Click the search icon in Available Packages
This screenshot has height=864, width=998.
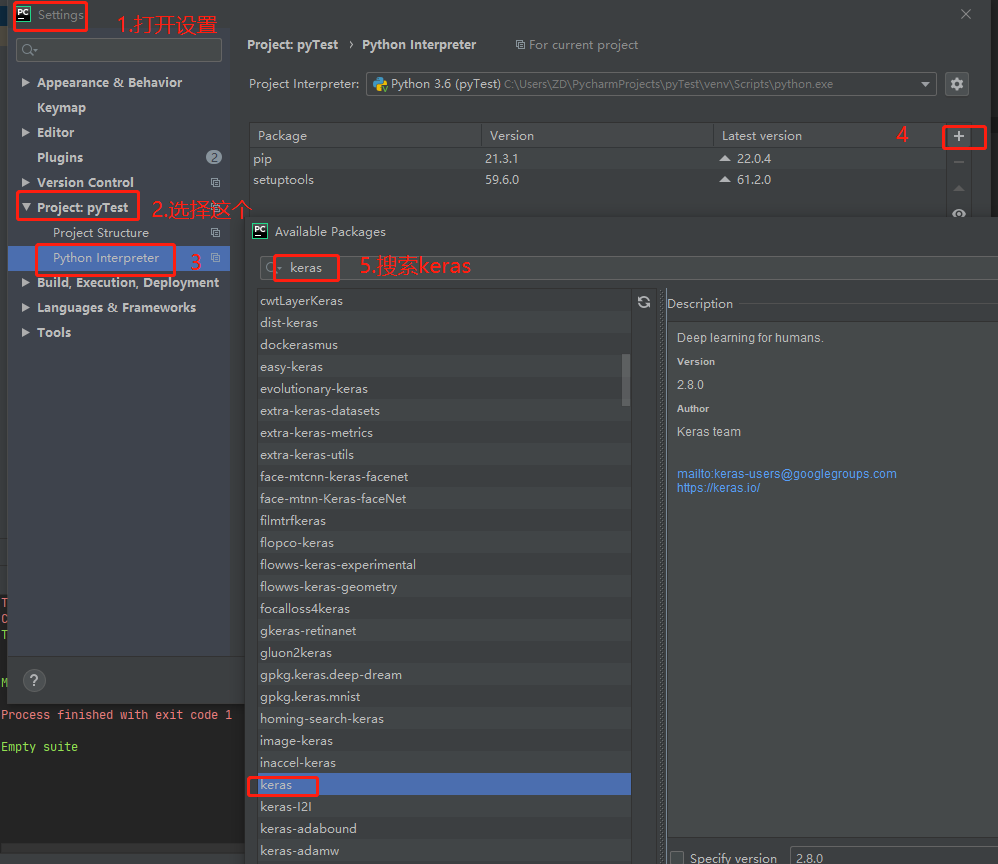pyautogui.click(x=272, y=268)
